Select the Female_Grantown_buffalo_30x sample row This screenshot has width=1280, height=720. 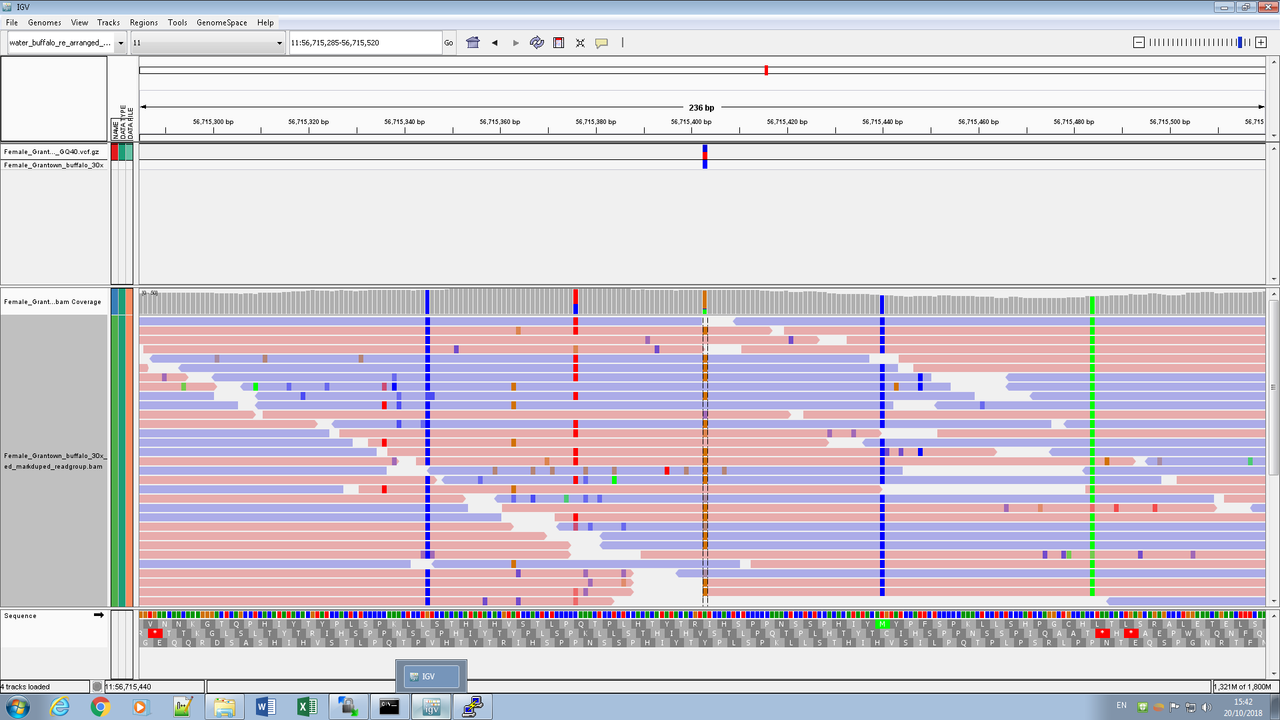(x=54, y=165)
